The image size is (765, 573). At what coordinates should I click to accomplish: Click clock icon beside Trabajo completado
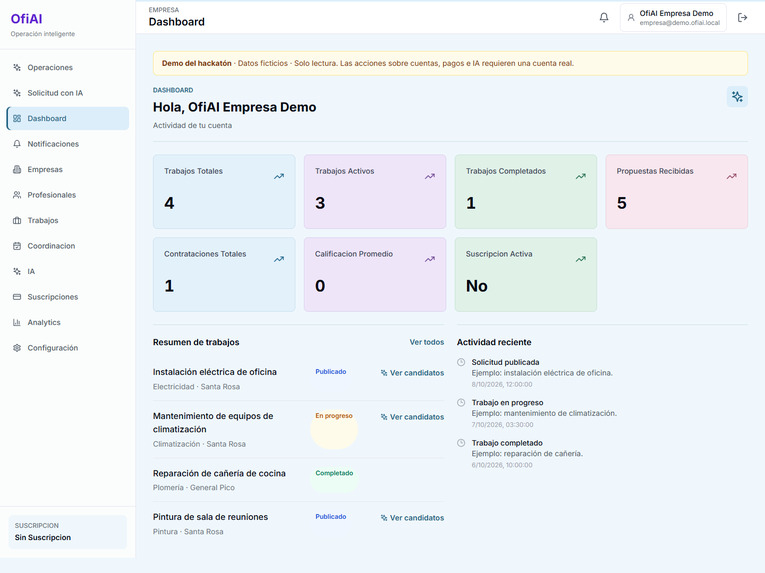tap(461, 443)
